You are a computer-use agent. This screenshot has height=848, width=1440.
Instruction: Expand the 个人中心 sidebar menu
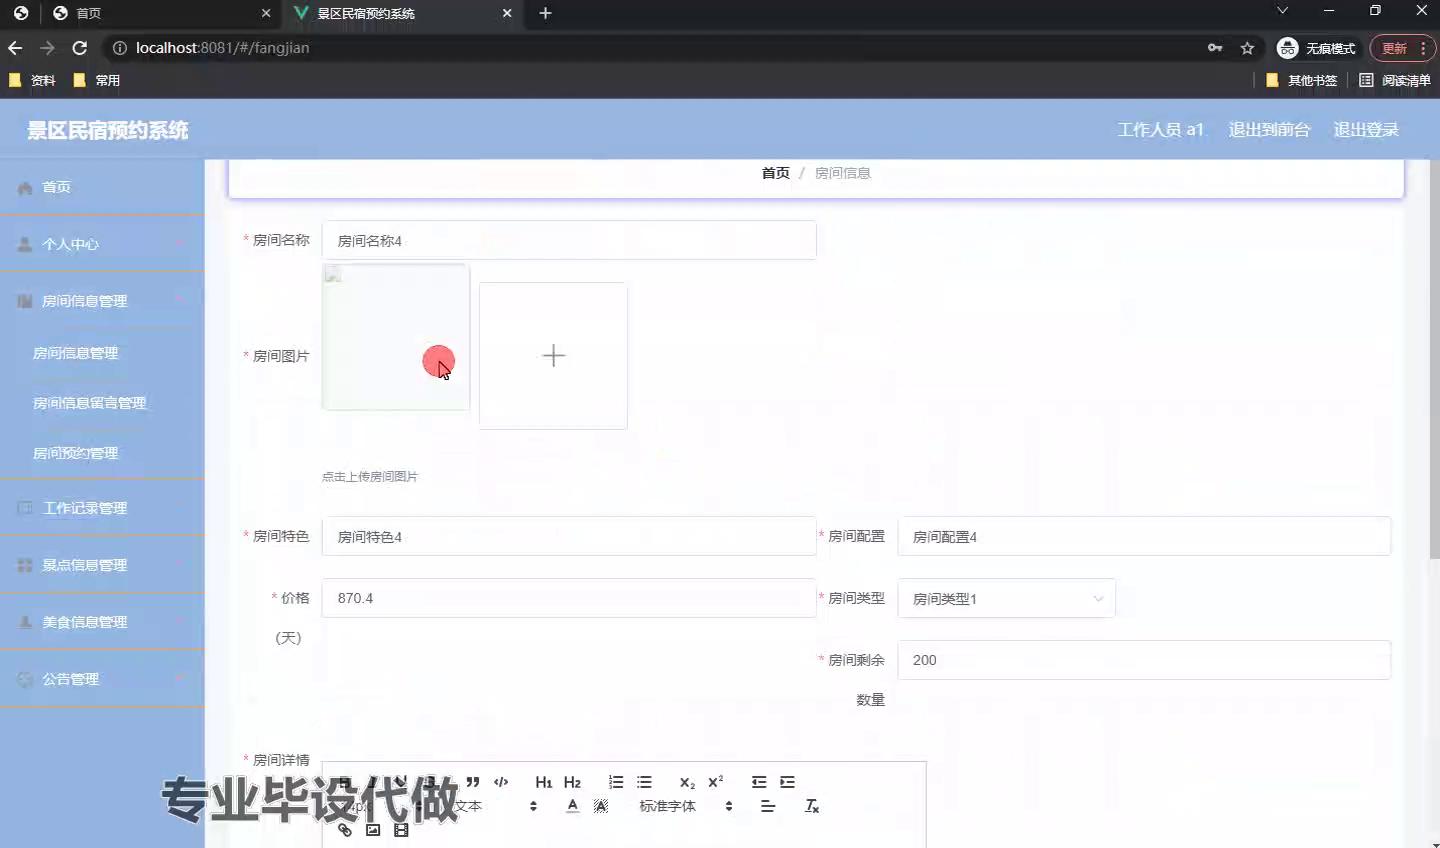coord(102,244)
